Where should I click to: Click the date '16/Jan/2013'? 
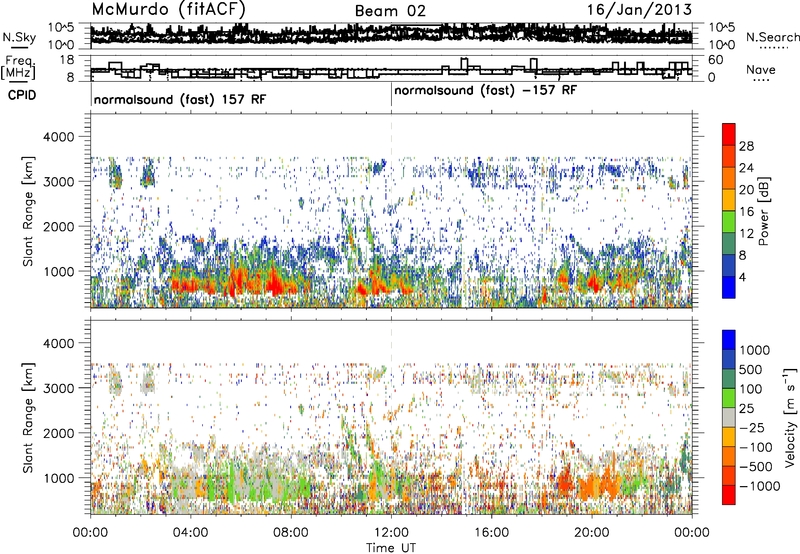tap(639, 10)
